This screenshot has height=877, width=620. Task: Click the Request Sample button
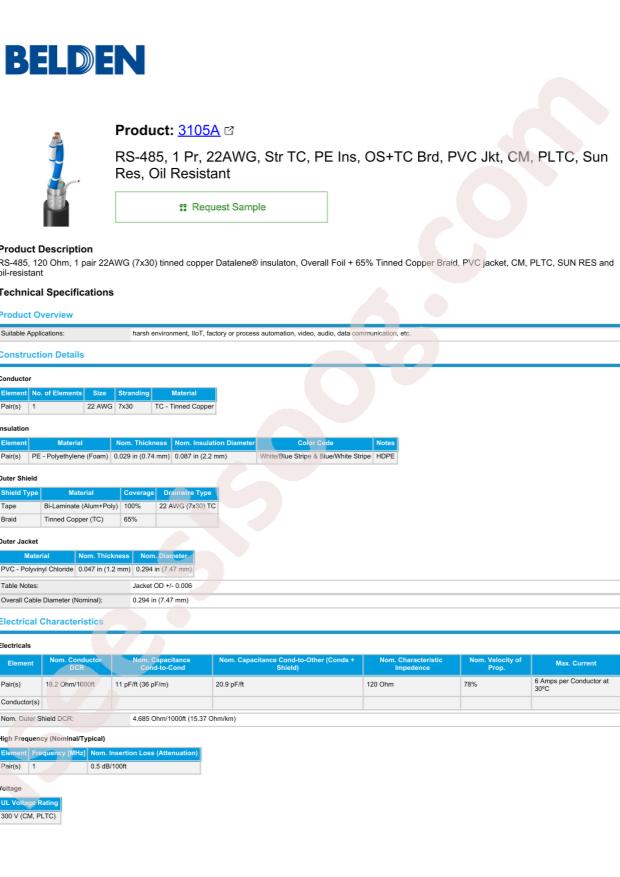[x=221, y=207]
